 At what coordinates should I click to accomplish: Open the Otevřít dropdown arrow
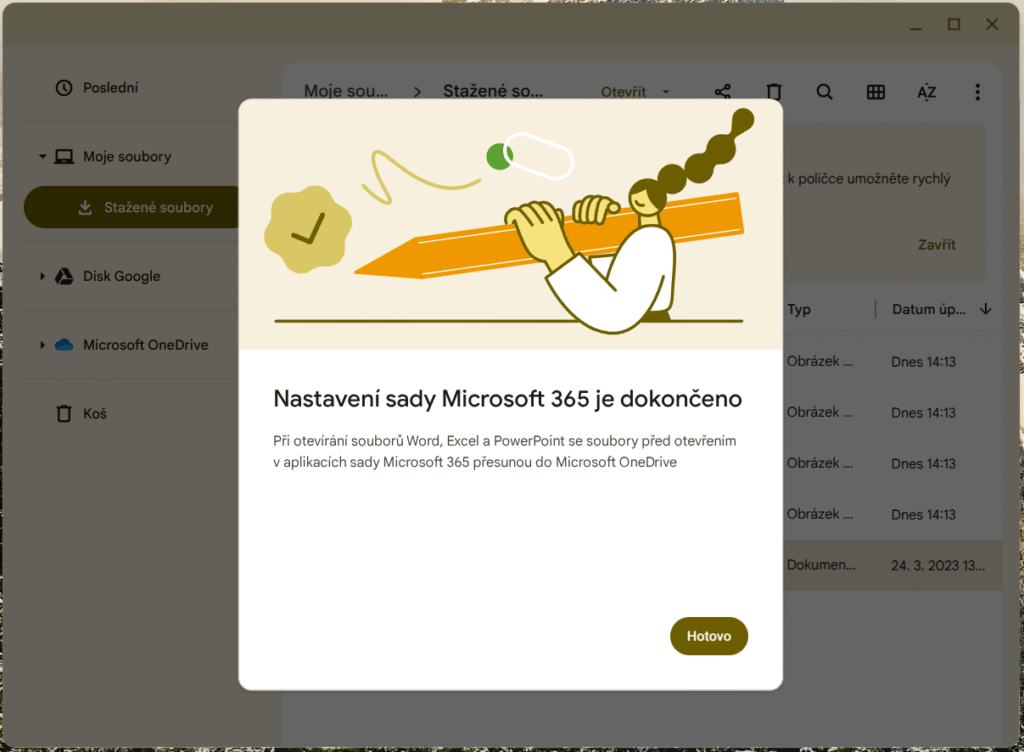click(x=666, y=92)
